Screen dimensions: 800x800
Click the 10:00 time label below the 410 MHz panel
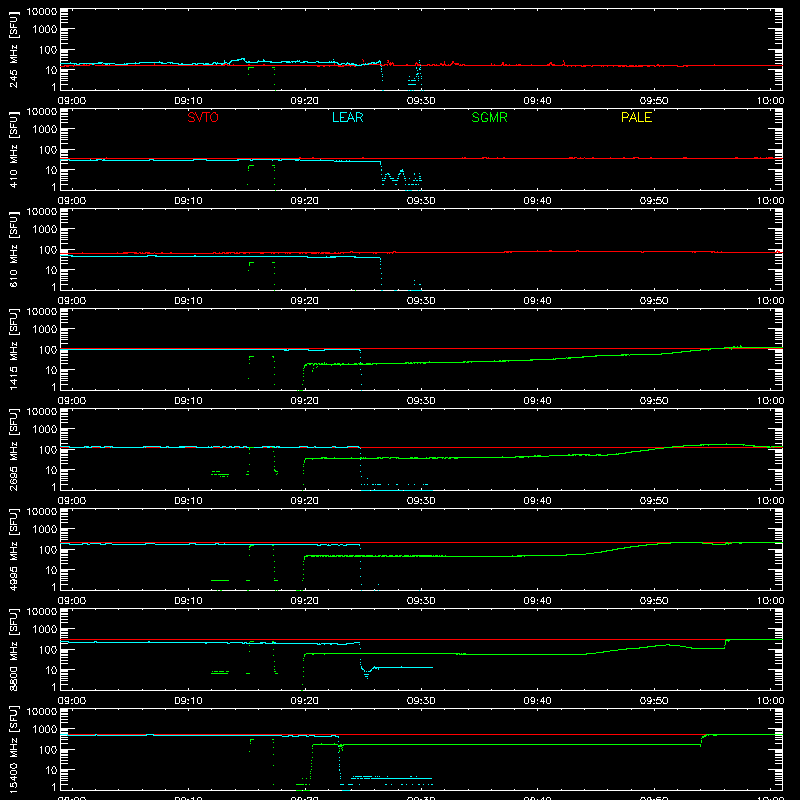(x=770, y=201)
